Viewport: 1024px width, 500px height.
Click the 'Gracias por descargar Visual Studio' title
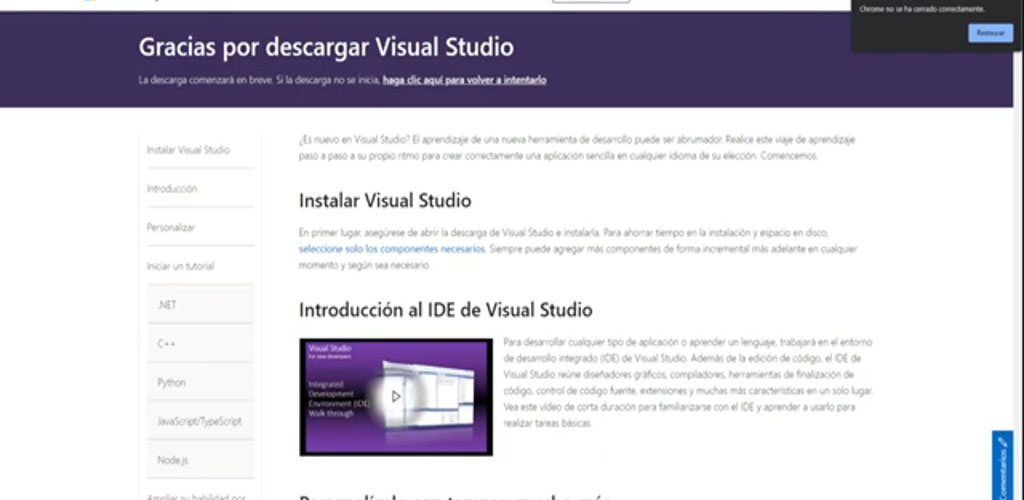point(326,47)
